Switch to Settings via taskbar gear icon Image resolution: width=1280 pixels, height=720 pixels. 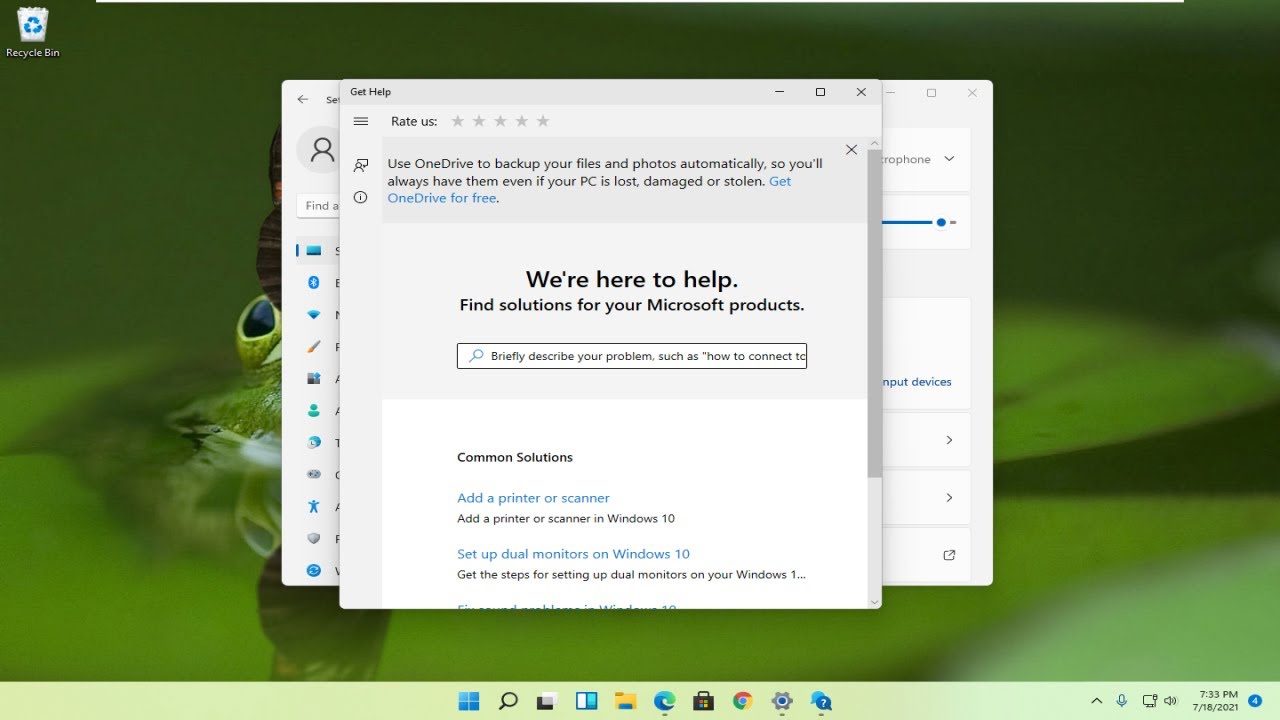click(782, 701)
